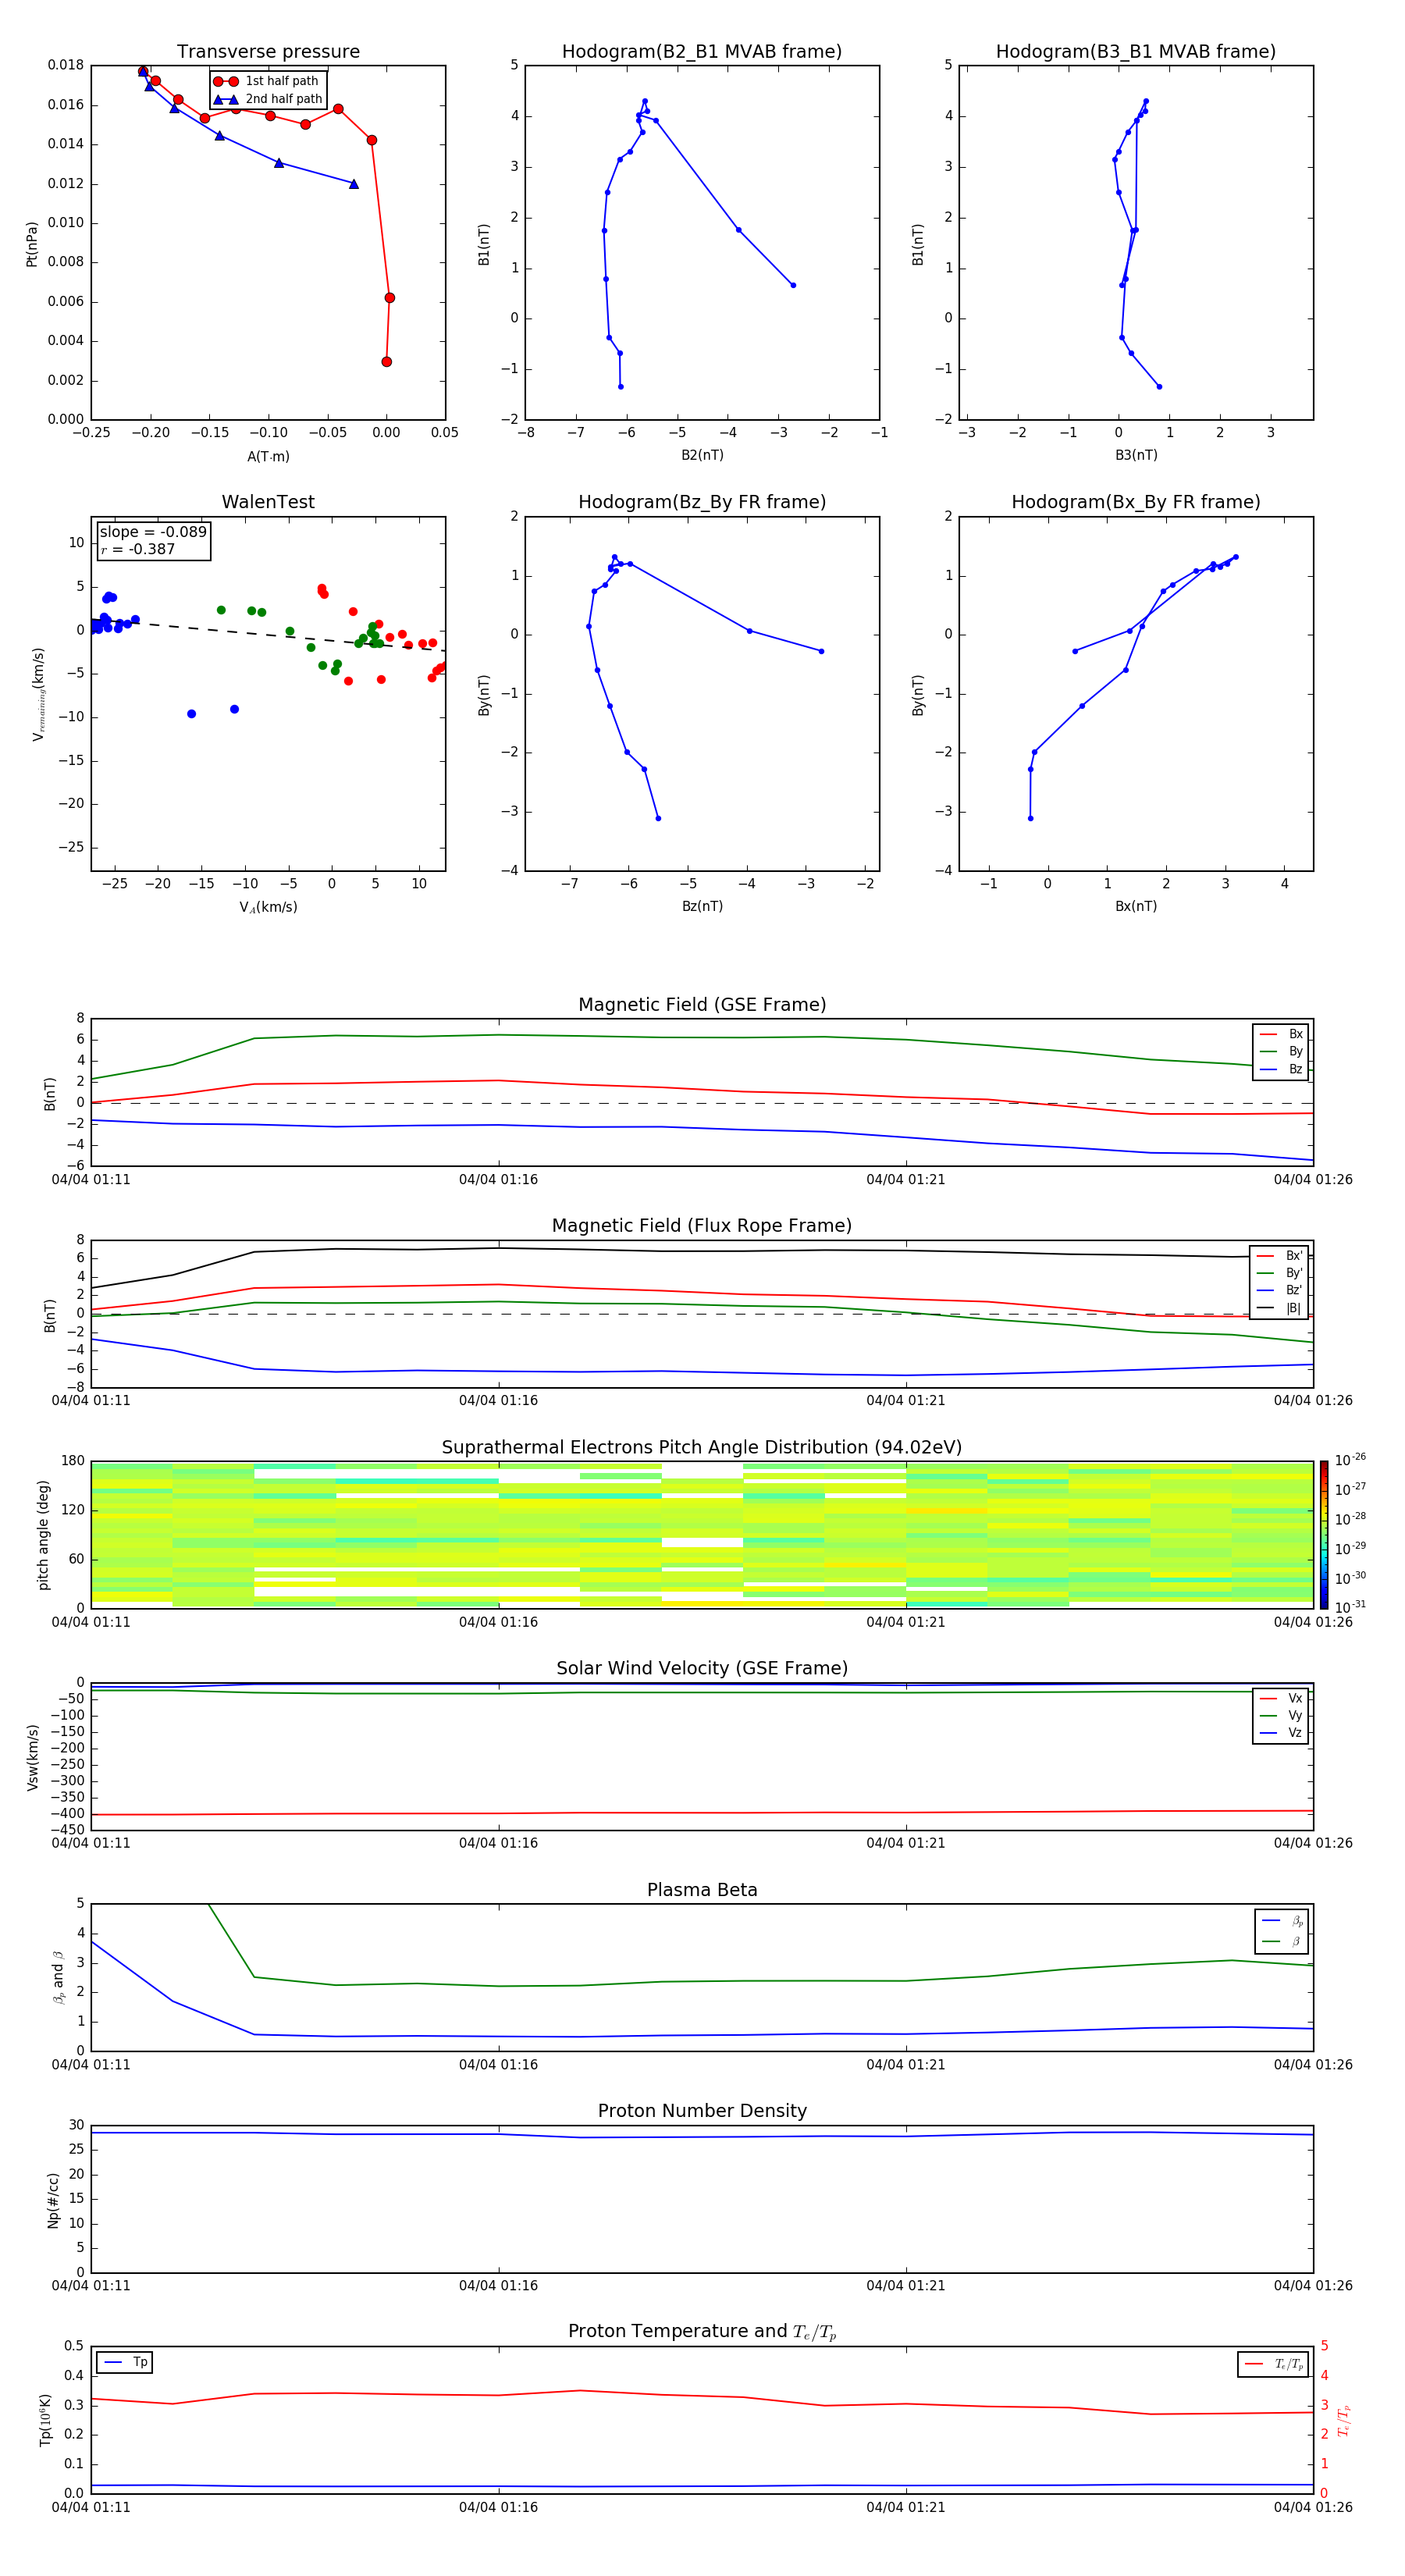Click the last blue triangle of 2nd half path
The image size is (1405, 2576).
point(353,184)
